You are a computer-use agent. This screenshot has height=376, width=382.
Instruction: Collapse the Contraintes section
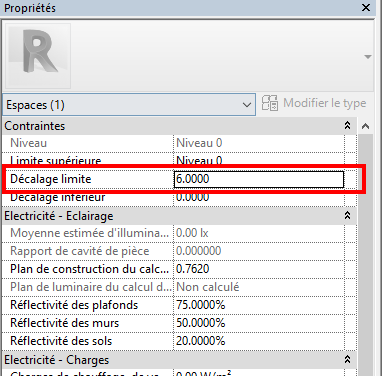tap(347, 126)
